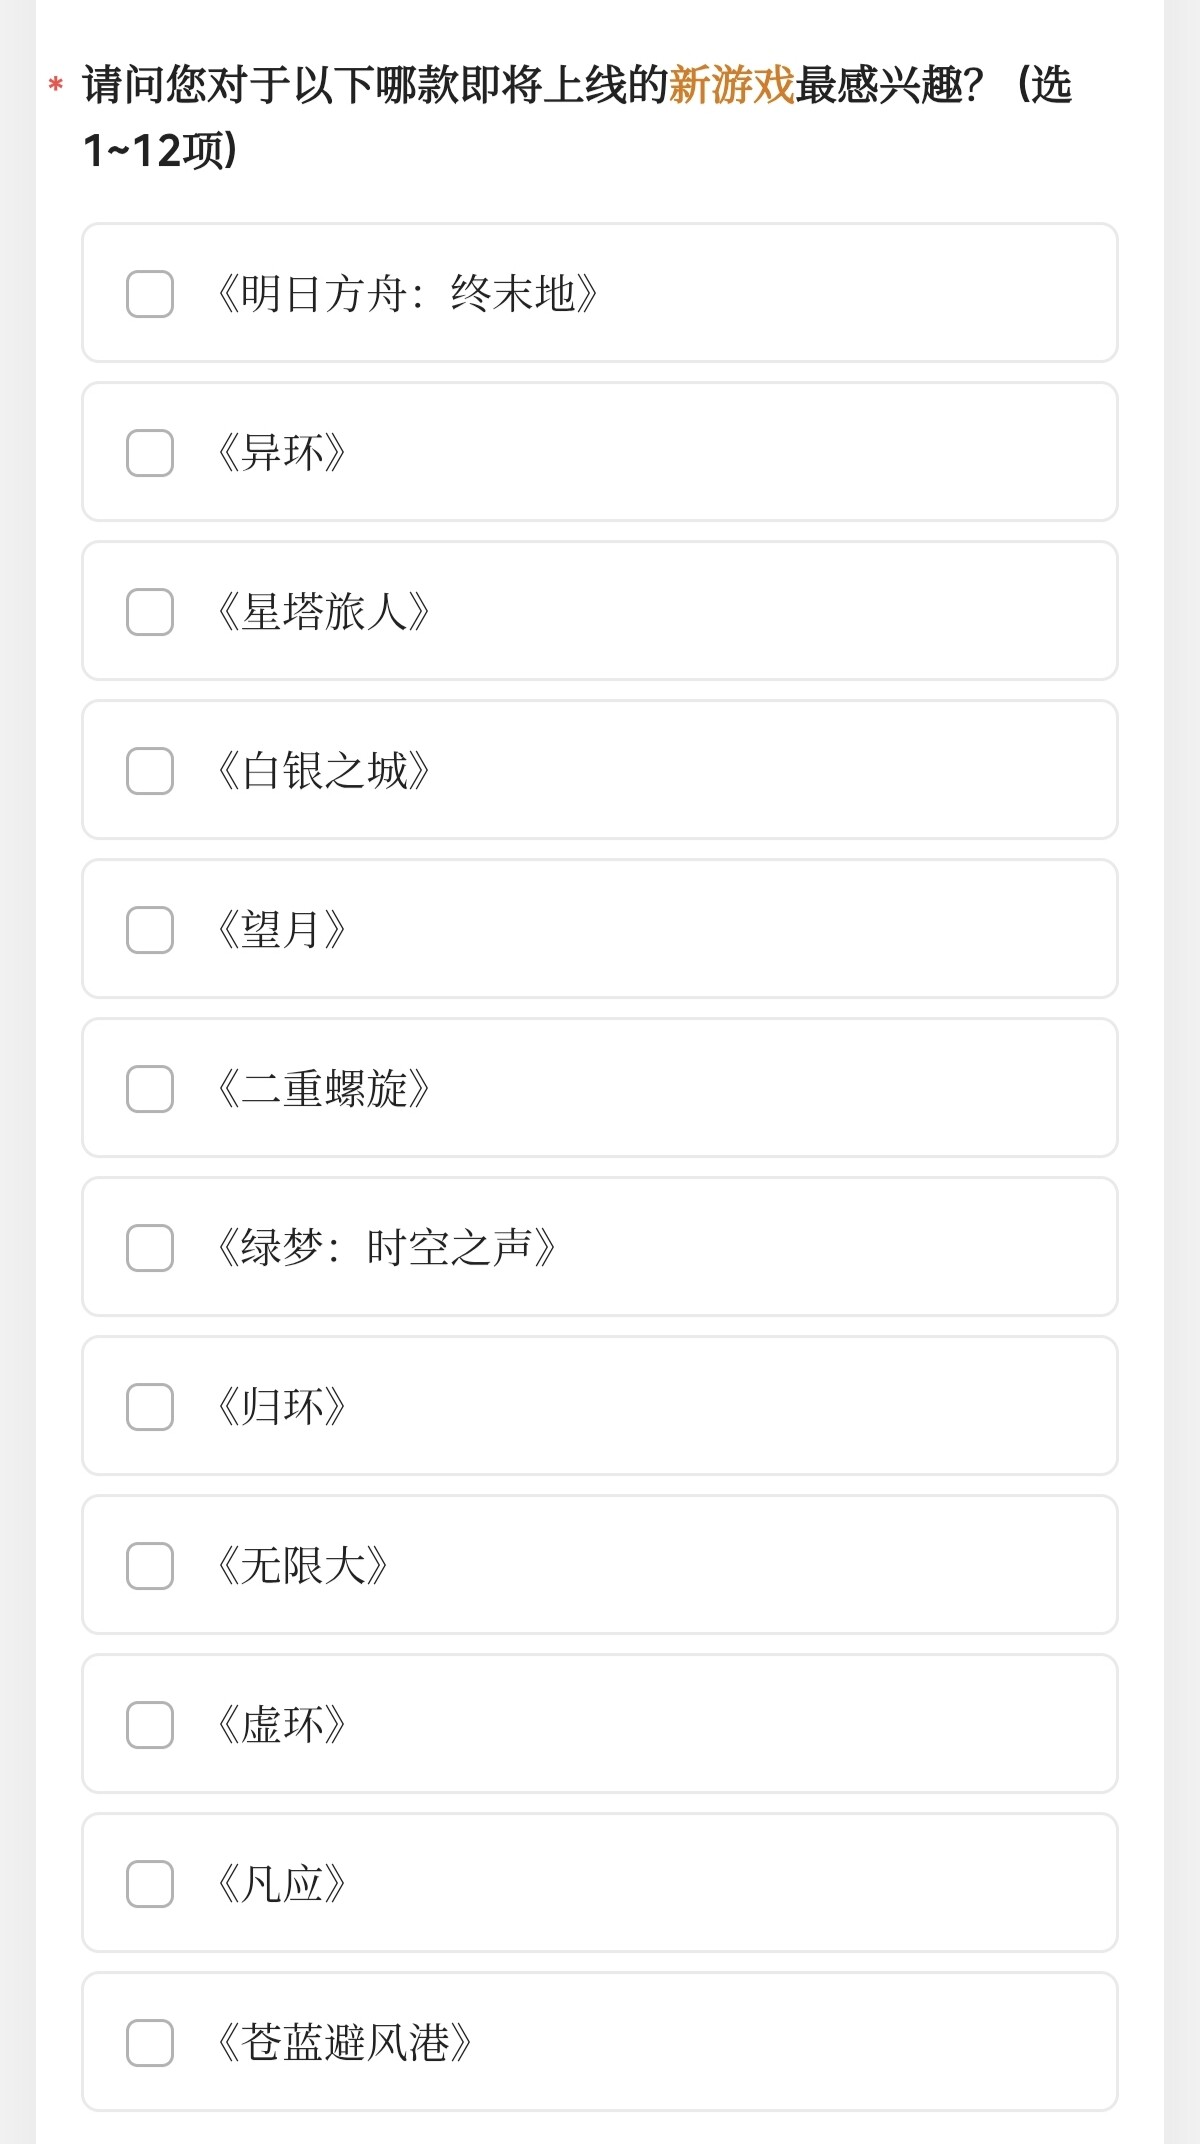
Task: Choose the 《无限大》 option label text
Action: coord(302,1566)
